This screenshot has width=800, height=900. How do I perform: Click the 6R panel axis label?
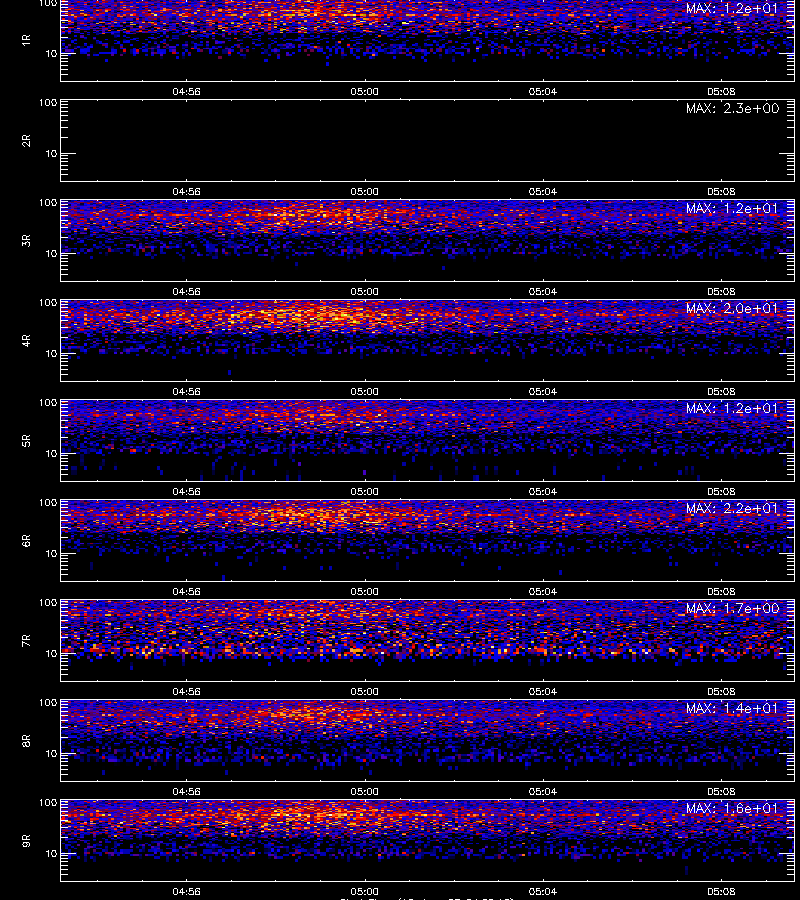26,541
